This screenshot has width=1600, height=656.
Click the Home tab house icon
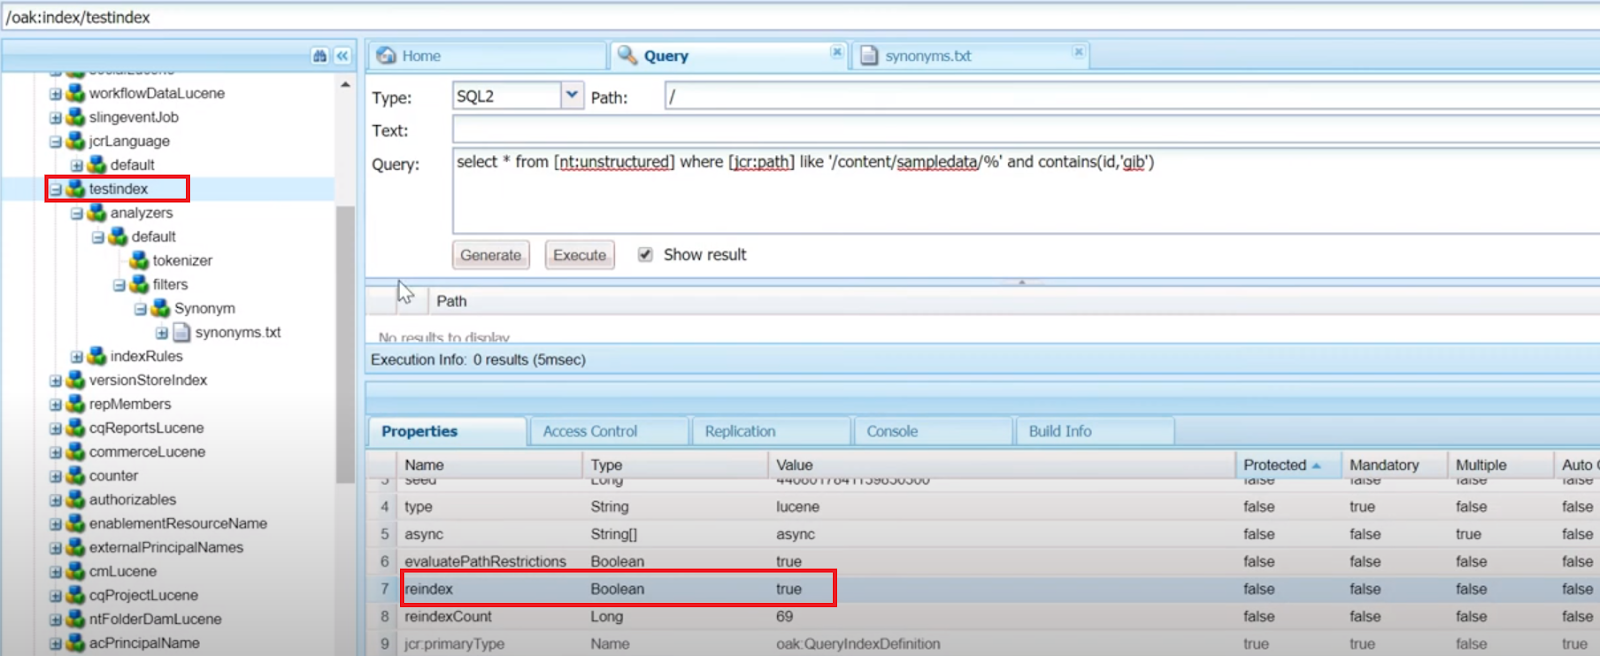tap(386, 55)
